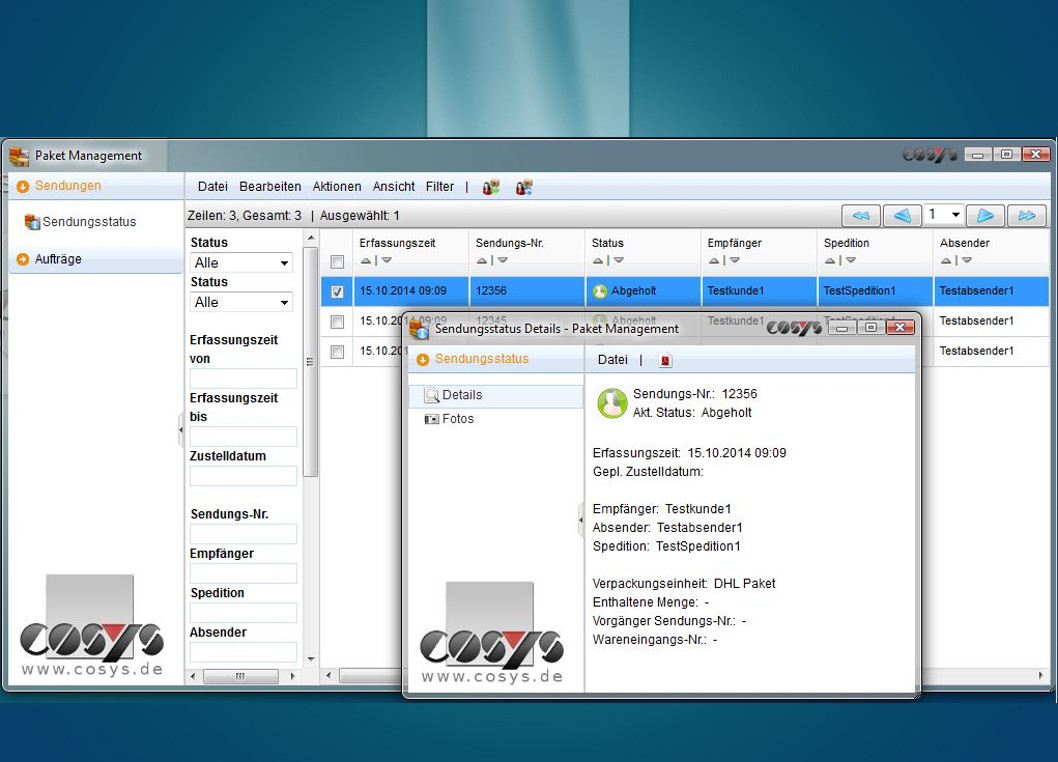This screenshot has height=762, width=1058.
Task: Open the Filter menu
Action: tap(439, 187)
